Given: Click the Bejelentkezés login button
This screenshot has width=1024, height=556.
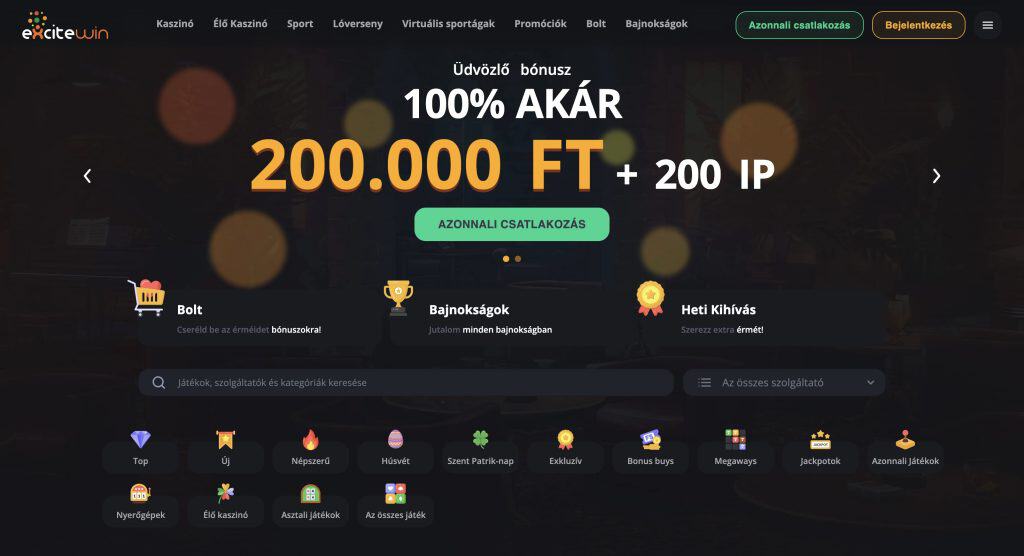Looking at the screenshot, I should [918, 25].
